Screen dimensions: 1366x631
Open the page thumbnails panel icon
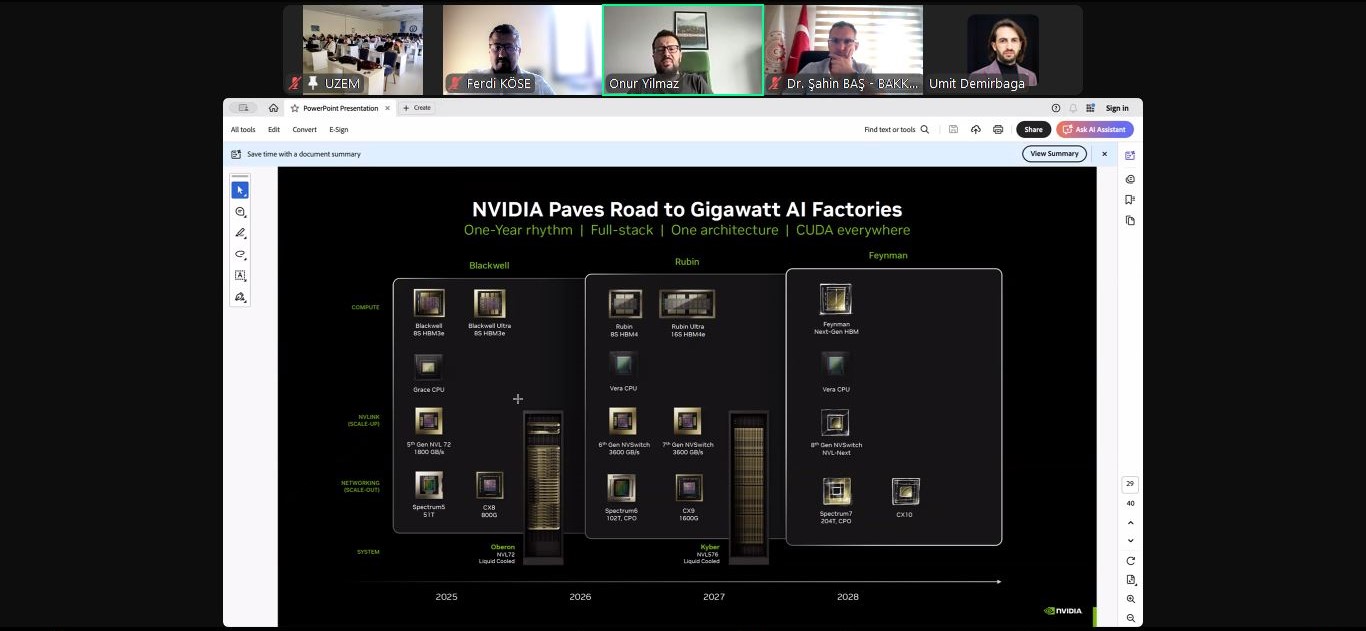[x=1130, y=220]
